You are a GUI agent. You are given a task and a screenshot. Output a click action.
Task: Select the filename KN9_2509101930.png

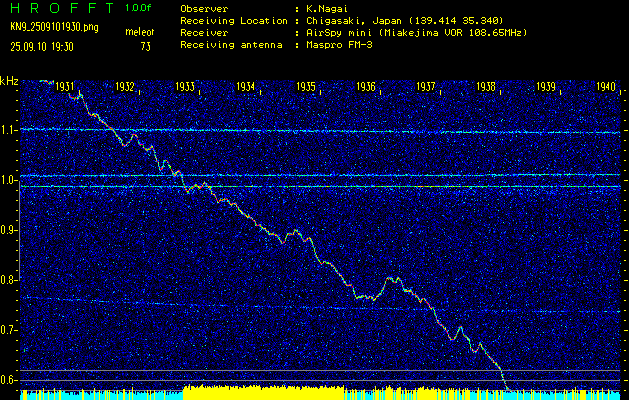point(54,27)
